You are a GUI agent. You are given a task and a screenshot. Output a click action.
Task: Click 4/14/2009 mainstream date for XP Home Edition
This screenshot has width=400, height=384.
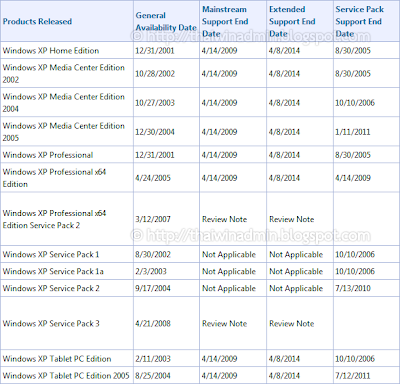tap(219, 51)
